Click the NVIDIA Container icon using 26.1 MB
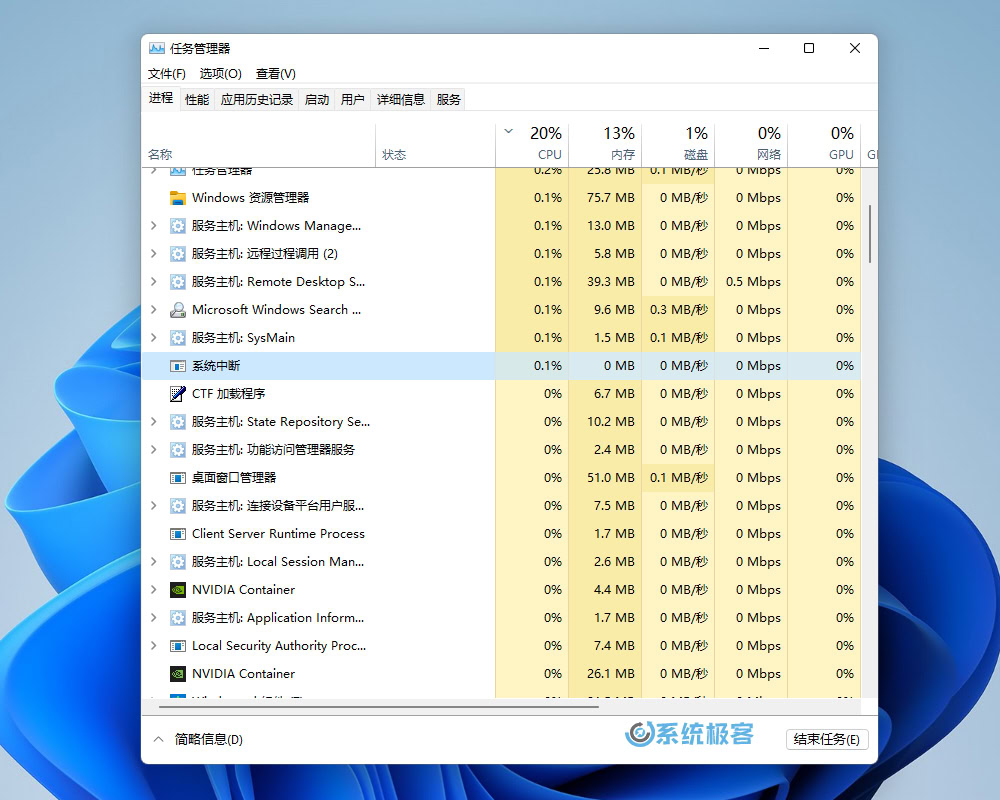The image size is (1000, 800). pos(178,674)
